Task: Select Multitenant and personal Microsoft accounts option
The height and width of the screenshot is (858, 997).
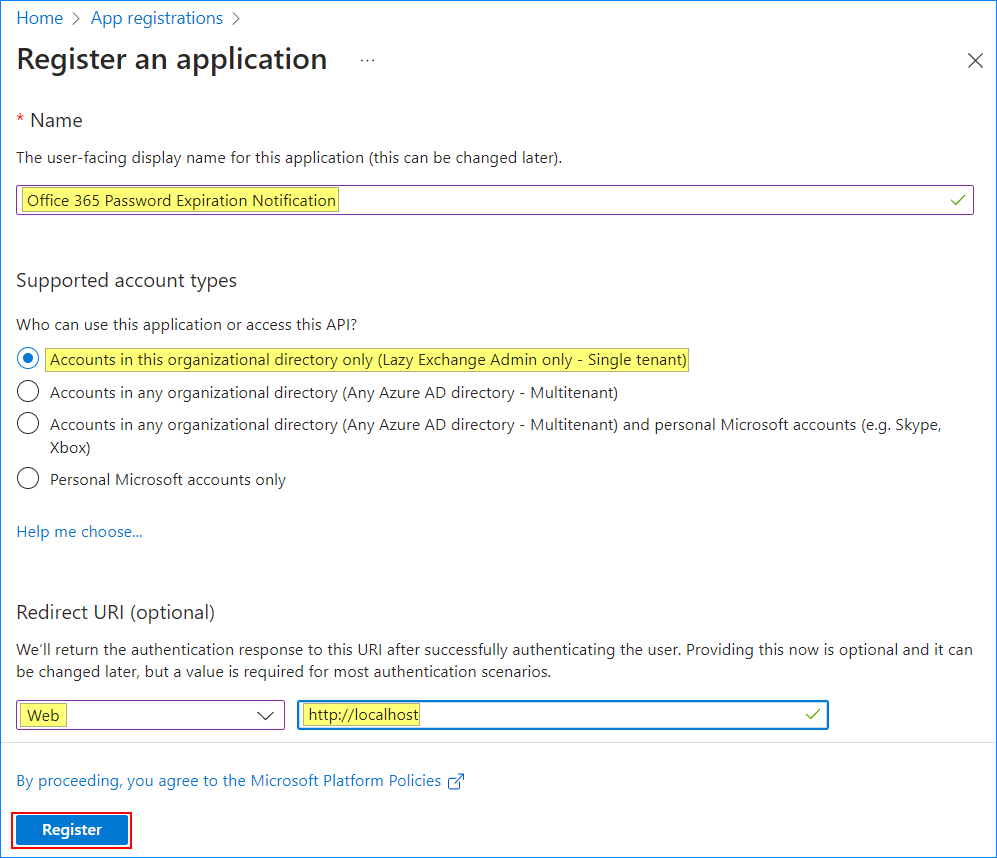Action: (28, 424)
